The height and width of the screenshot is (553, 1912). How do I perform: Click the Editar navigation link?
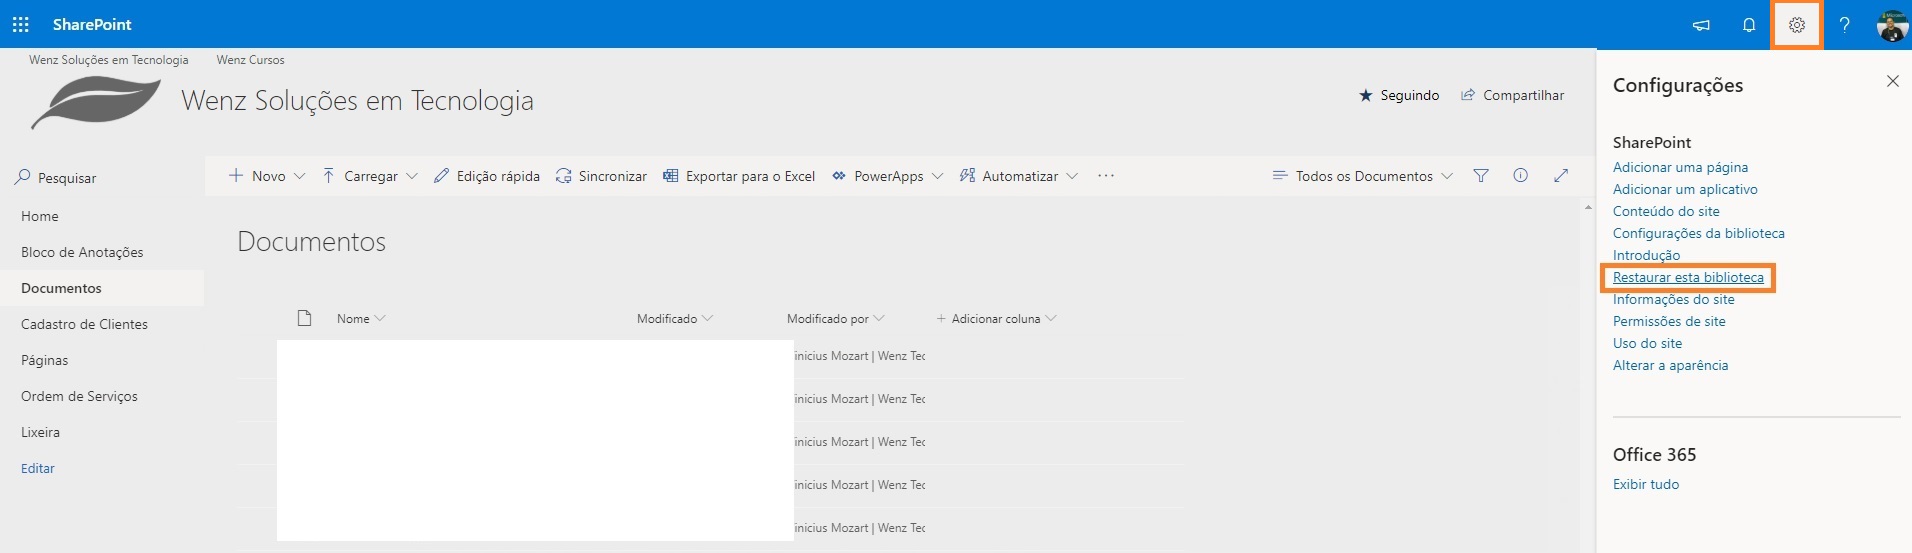point(38,468)
